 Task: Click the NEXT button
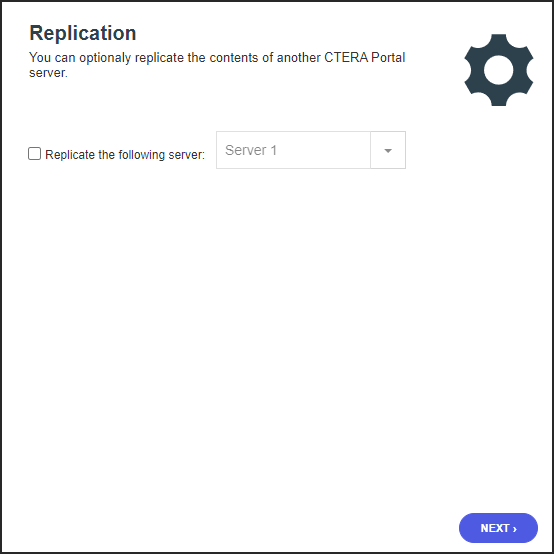(x=498, y=528)
